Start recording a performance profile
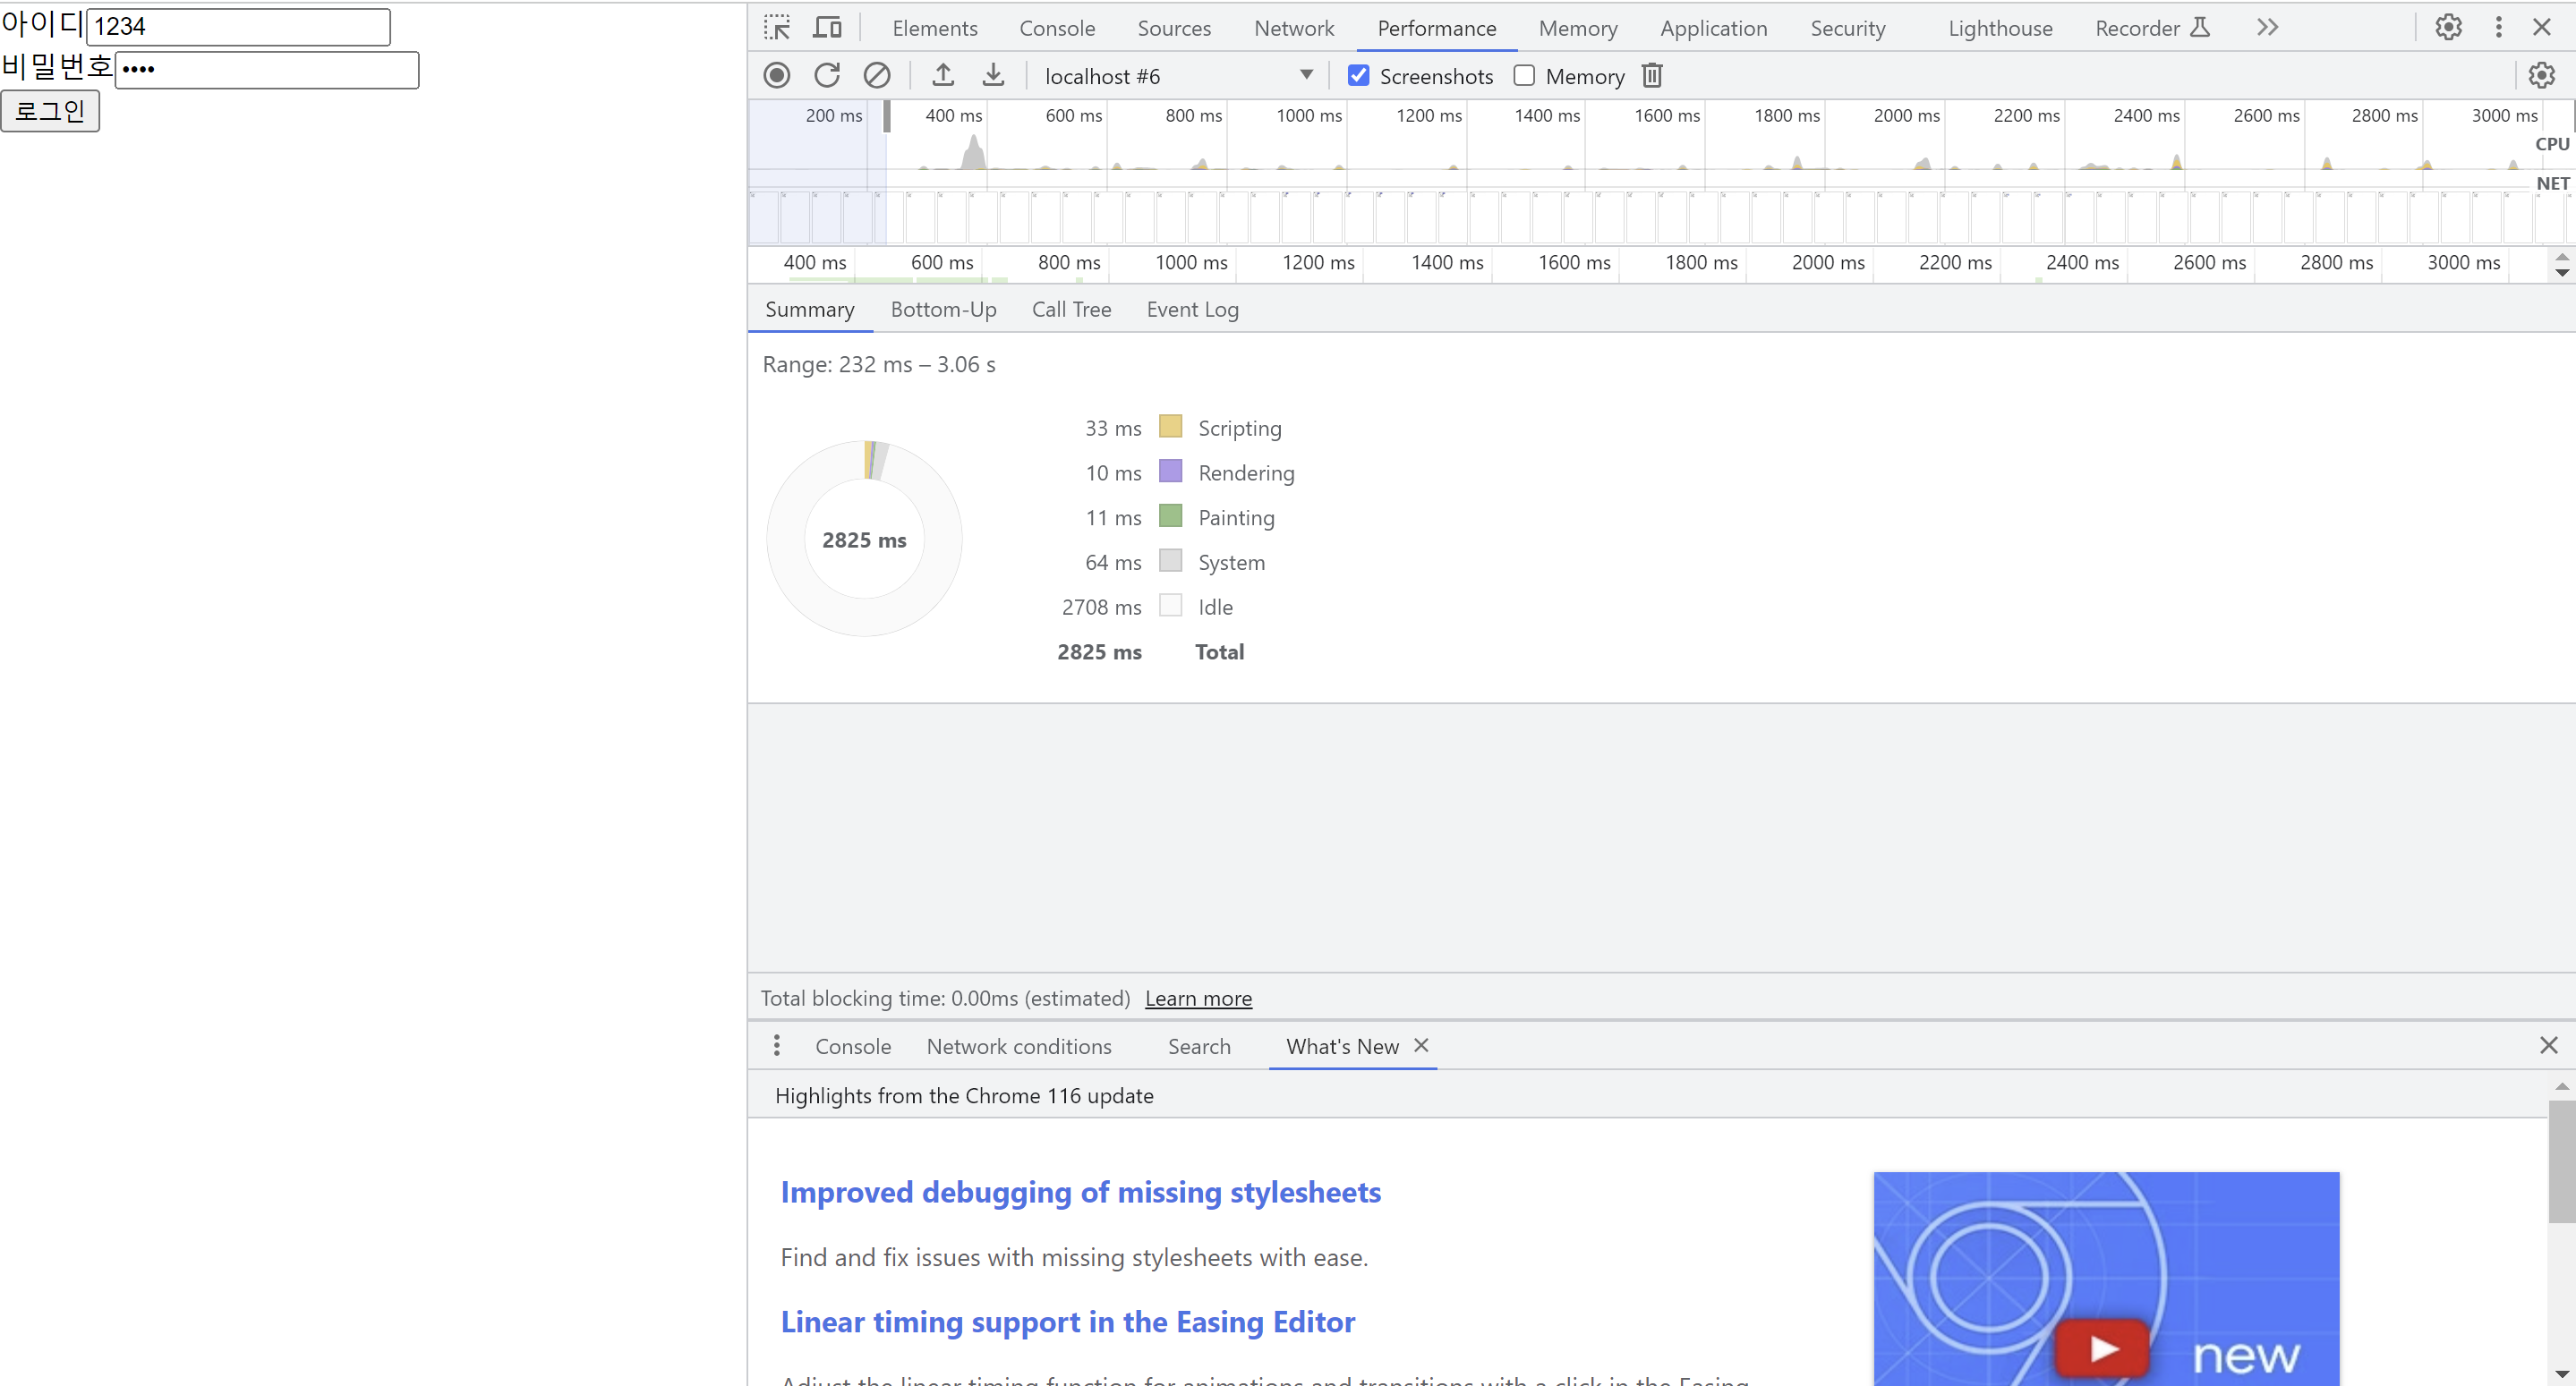 coord(777,76)
